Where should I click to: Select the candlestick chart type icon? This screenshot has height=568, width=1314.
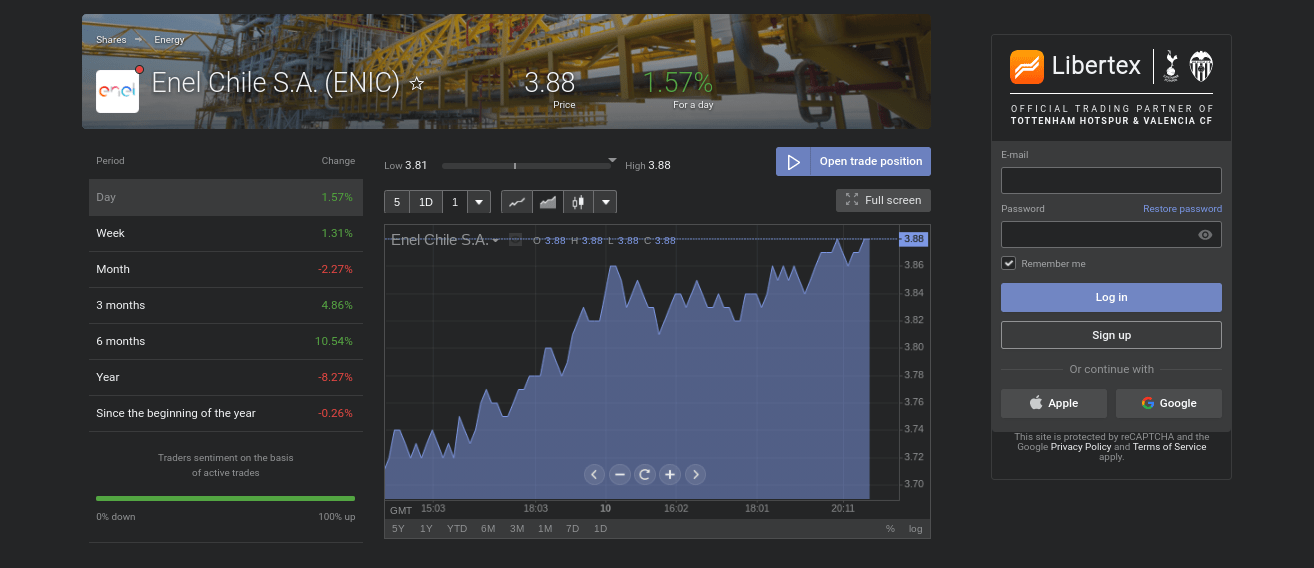pyautogui.click(x=578, y=202)
